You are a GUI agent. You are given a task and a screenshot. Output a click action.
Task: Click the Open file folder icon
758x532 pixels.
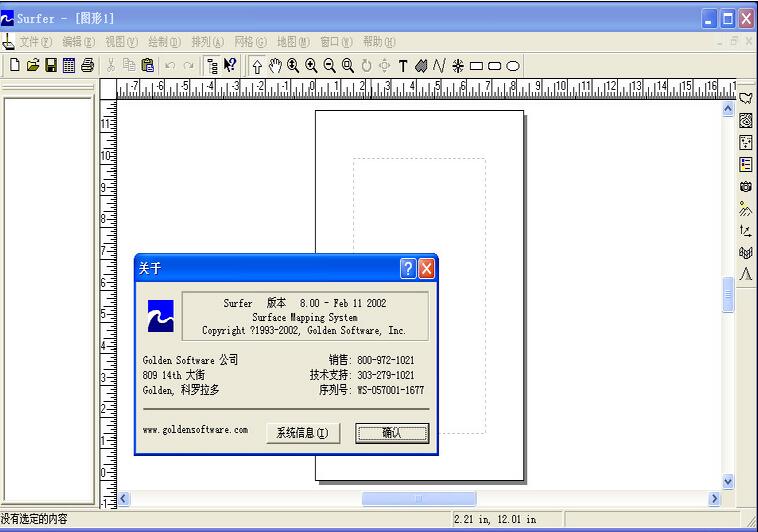32,66
